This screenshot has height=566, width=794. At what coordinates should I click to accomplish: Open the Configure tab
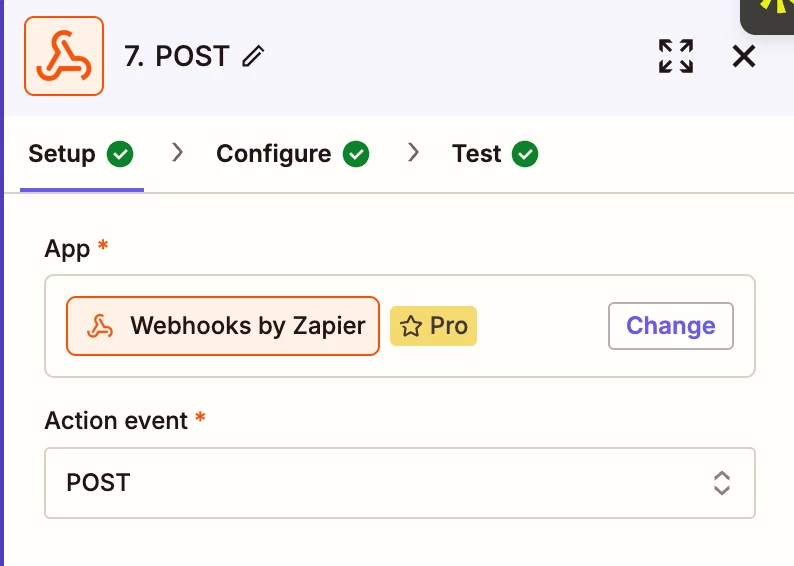click(x=273, y=154)
